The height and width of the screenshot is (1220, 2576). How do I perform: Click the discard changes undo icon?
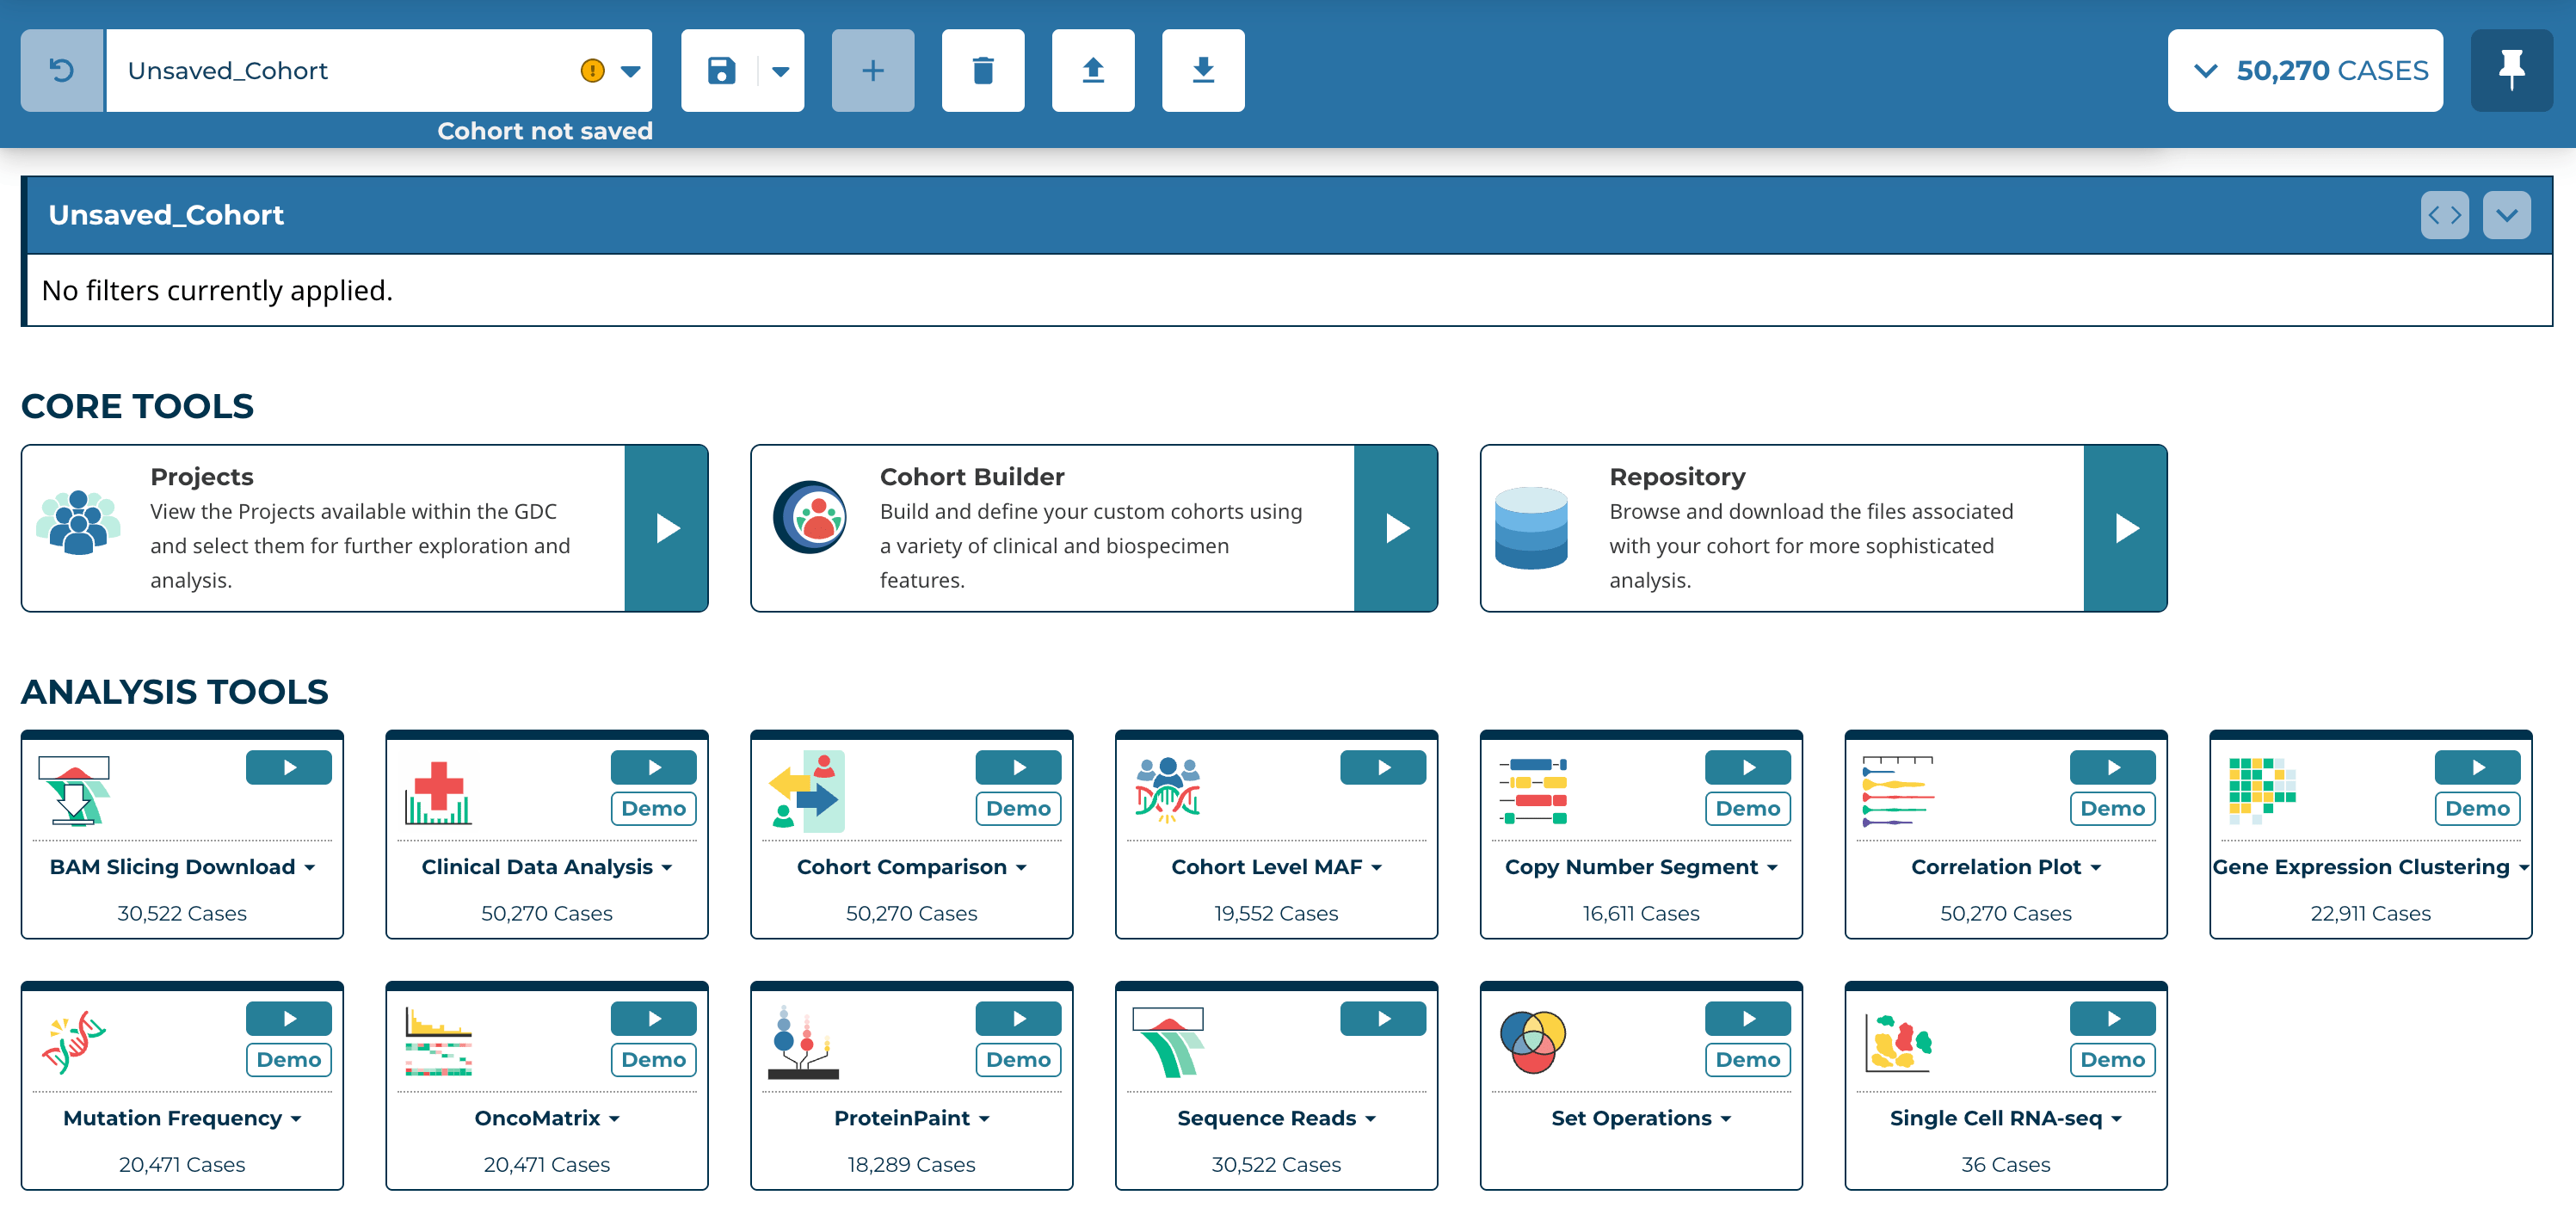coord(62,70)
